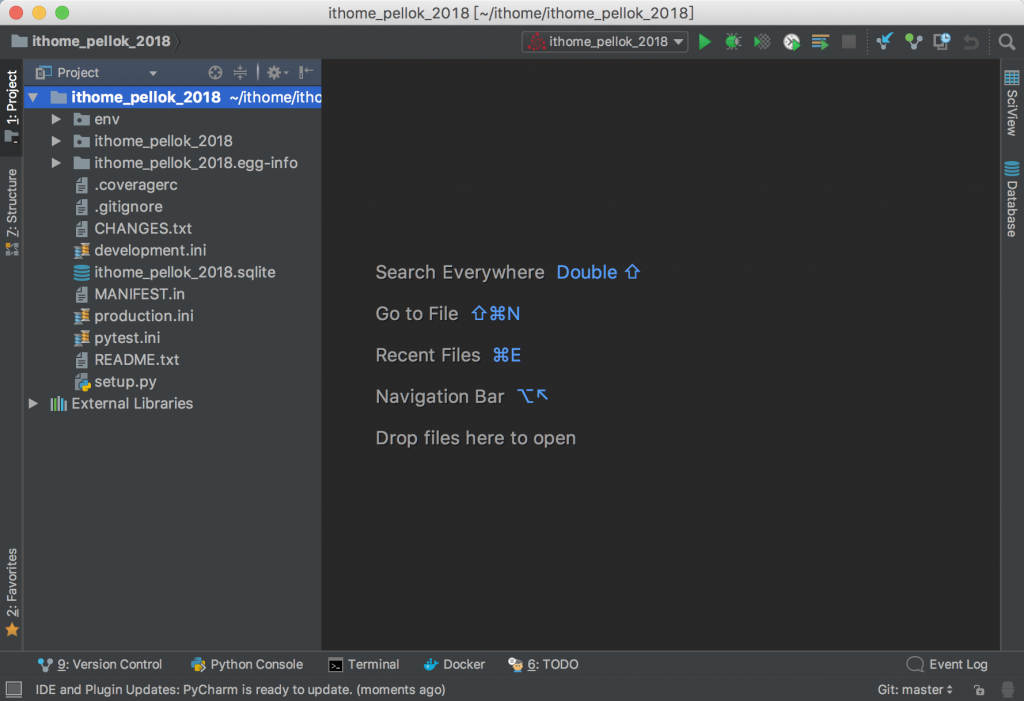
Task: Hide the Project tool window
Action: coord(306,73)
